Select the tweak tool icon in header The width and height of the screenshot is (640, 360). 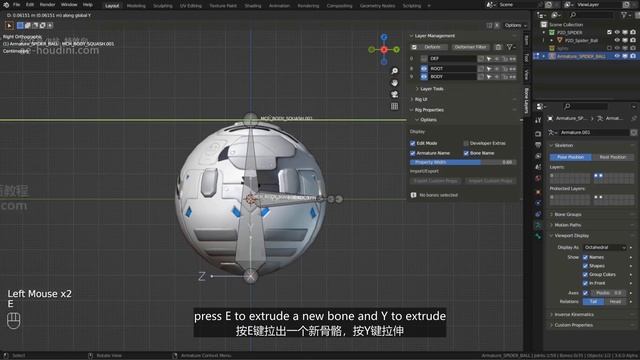click(x=9, y=25)
